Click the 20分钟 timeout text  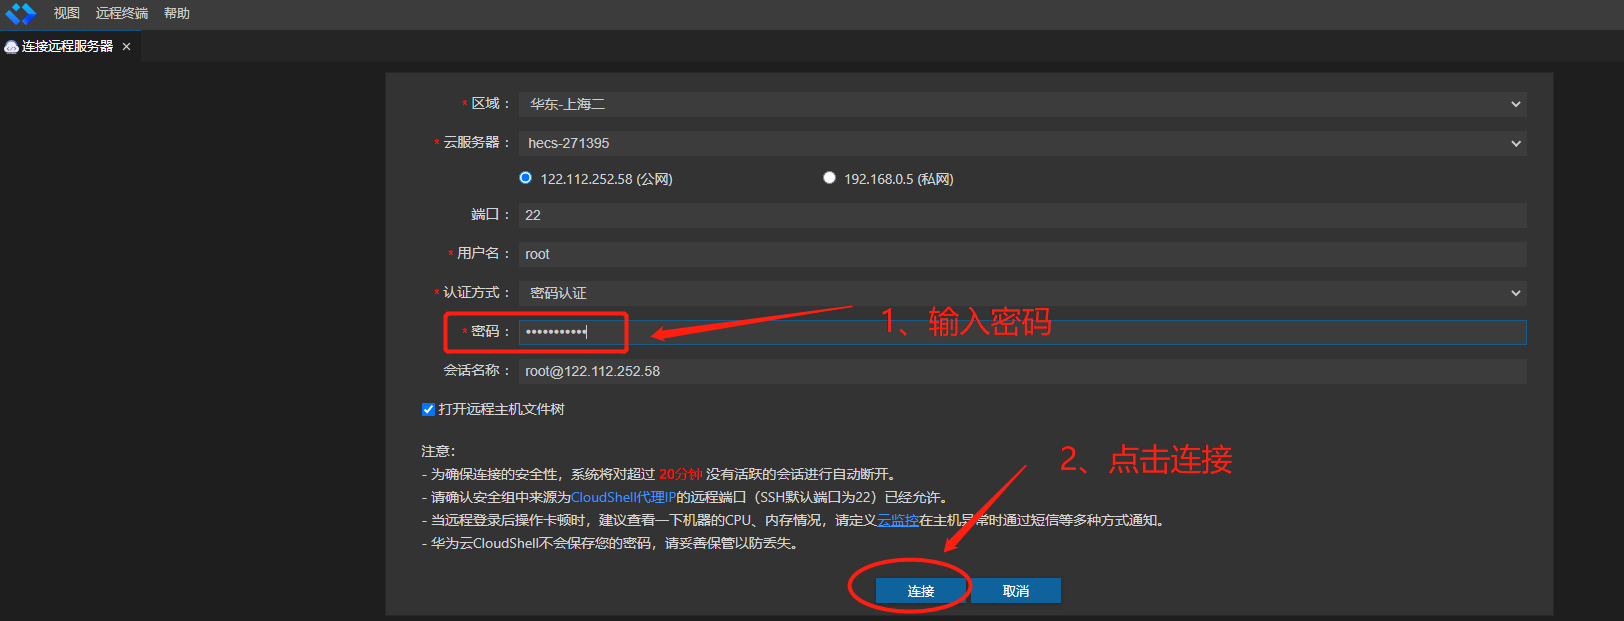pyautogui.click(x=680, y=474)
